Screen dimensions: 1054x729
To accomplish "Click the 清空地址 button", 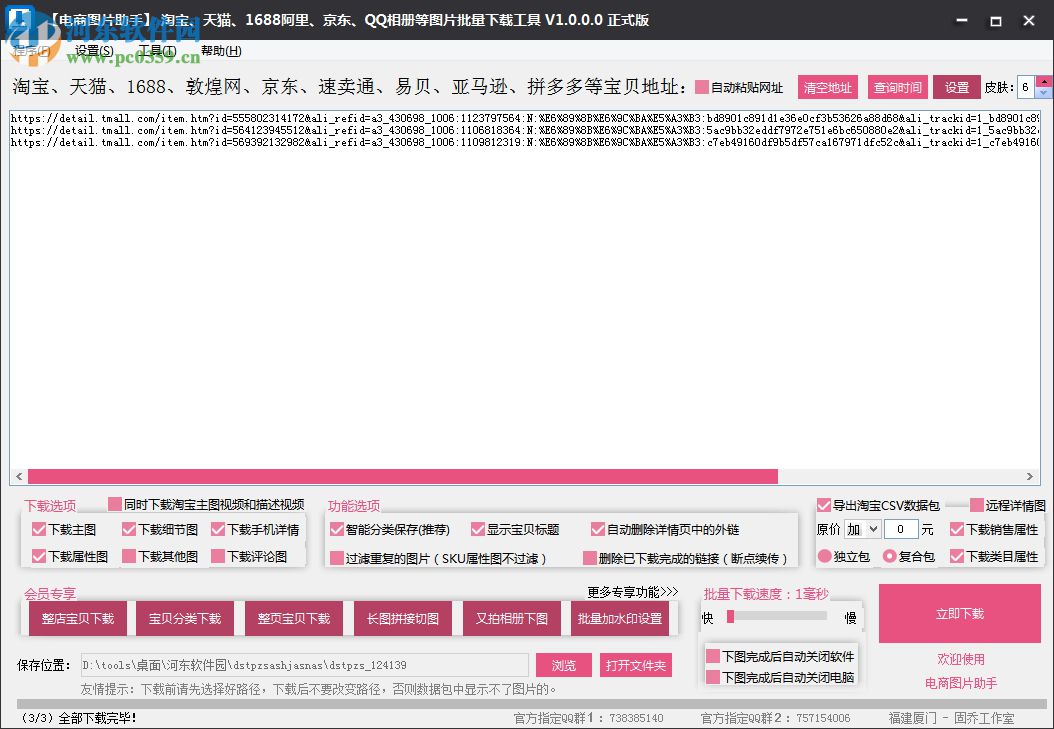I will pos(827,87).
